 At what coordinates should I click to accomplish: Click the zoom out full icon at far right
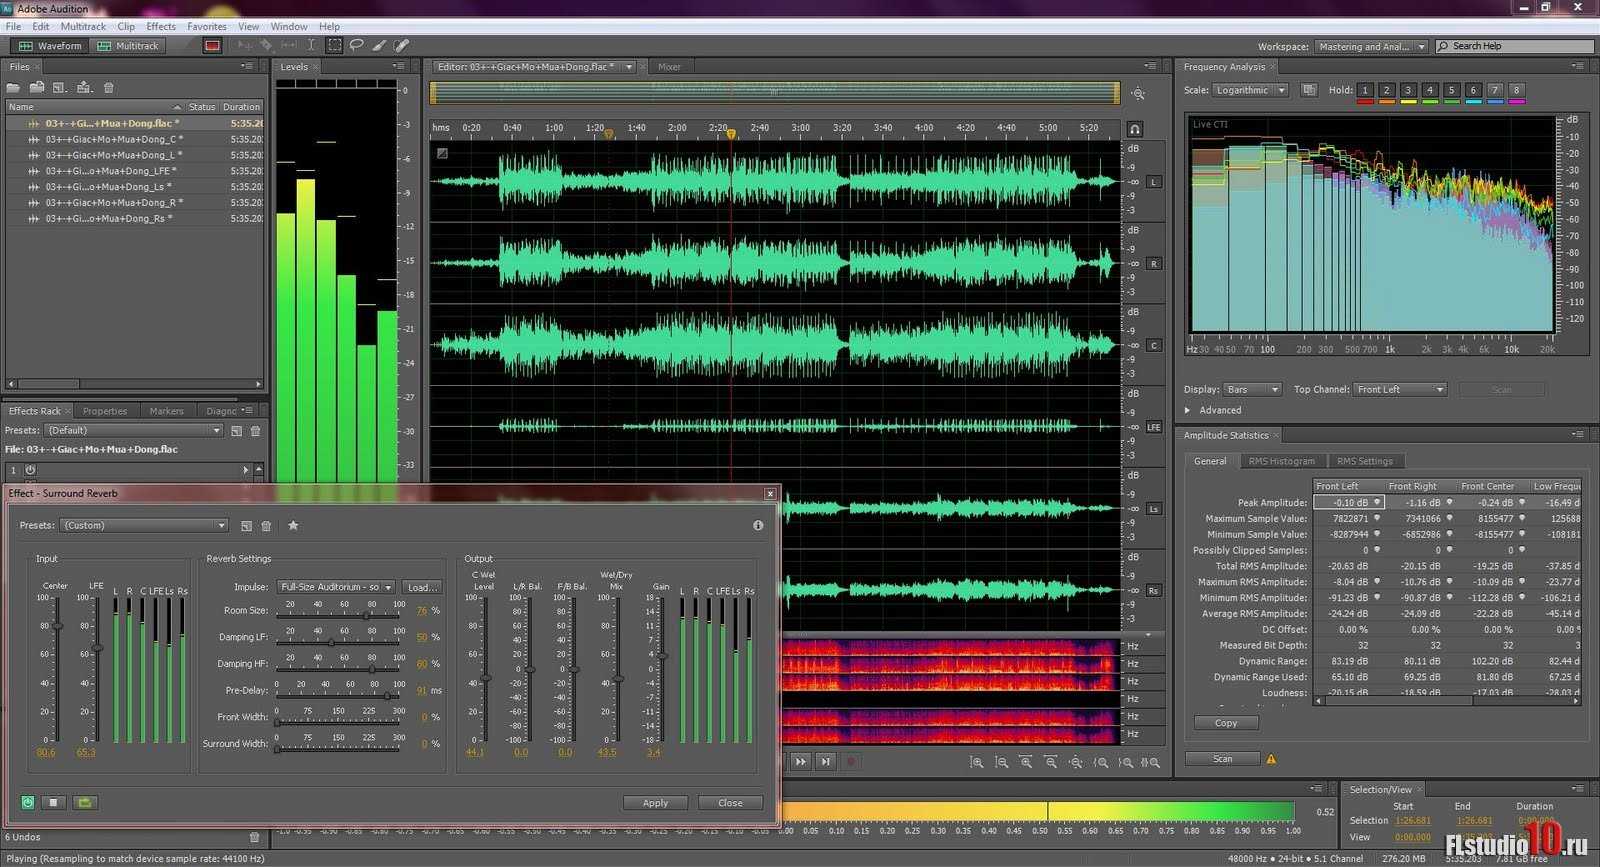[x=1151, y=762]
